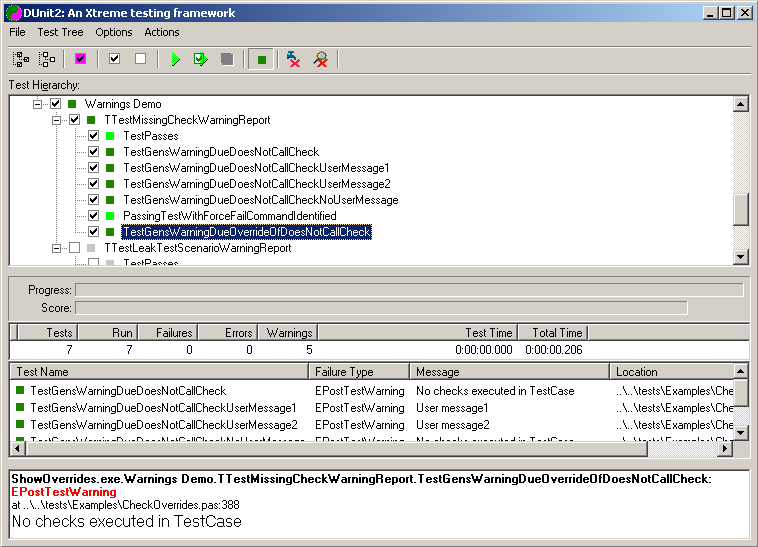Click the empty checkbox toolbar icon
This screenshot has height=547, width=758.
[x=141, y=59]
